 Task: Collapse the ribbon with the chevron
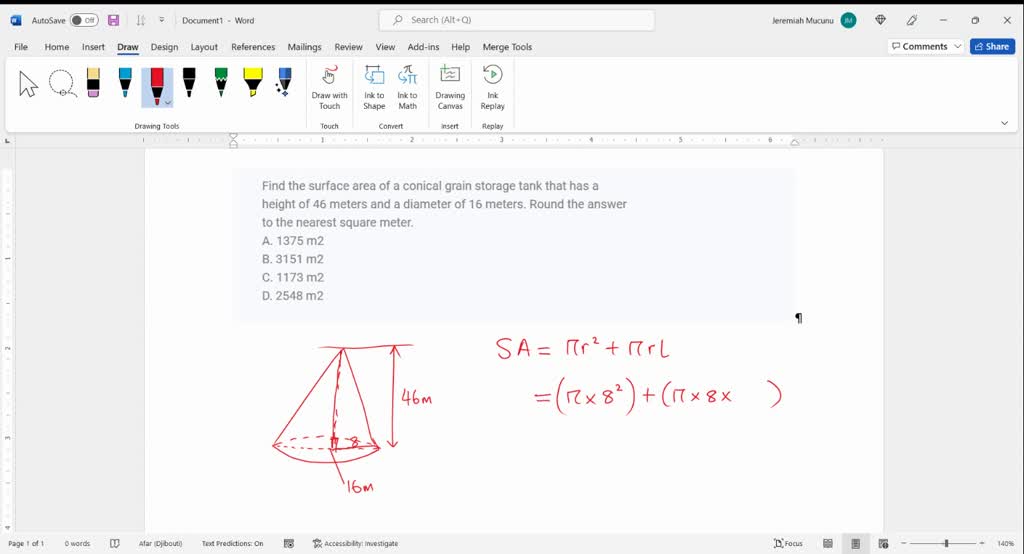tap(1004, 123)
